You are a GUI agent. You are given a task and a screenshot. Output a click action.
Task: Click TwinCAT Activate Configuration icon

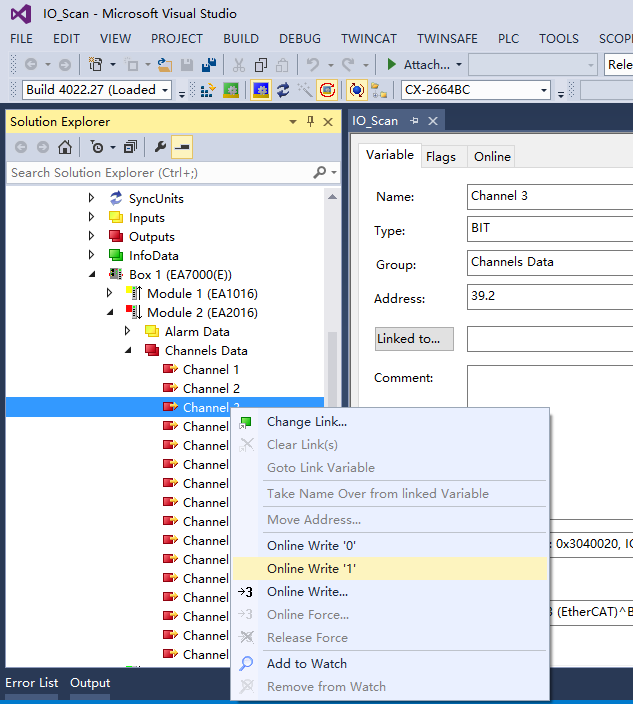coord(208,90)
